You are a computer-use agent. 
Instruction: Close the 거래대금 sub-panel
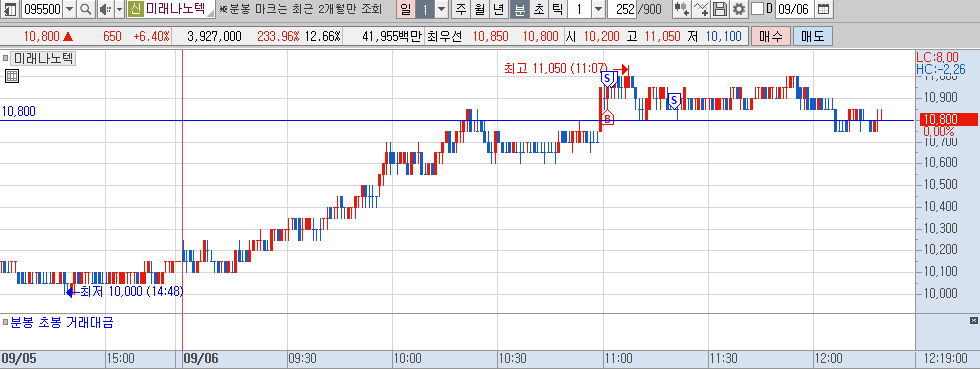973,321
